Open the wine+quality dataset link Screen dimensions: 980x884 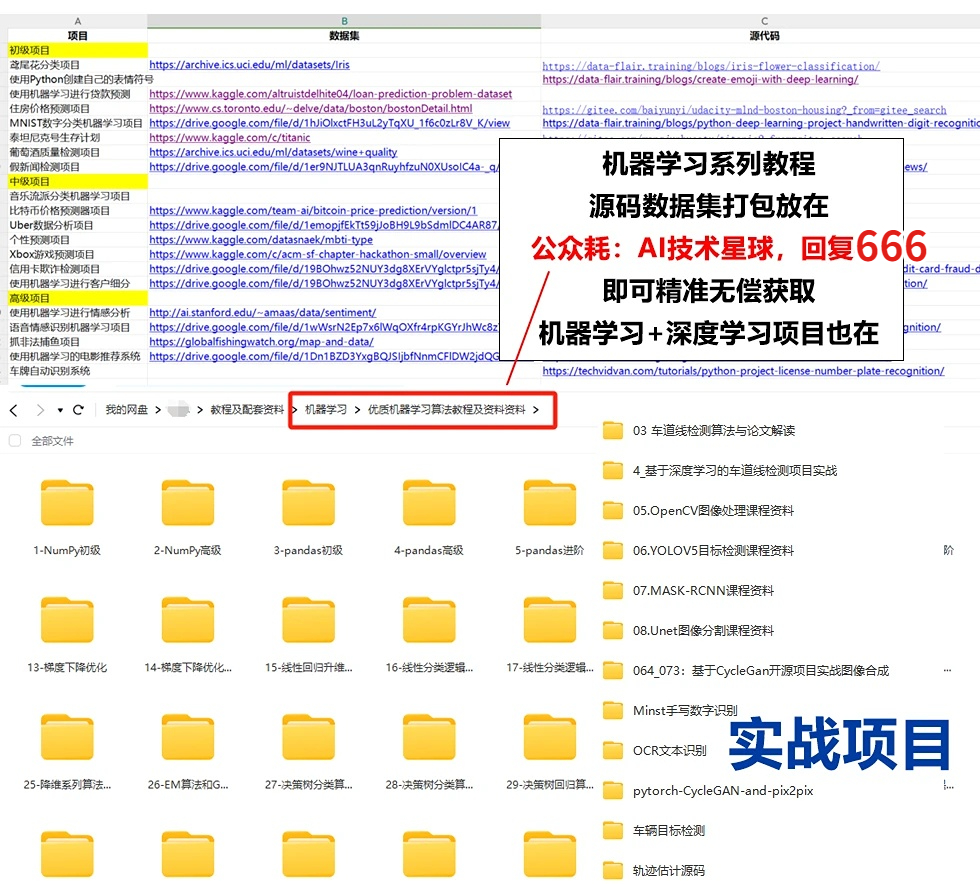coord(273,152)
